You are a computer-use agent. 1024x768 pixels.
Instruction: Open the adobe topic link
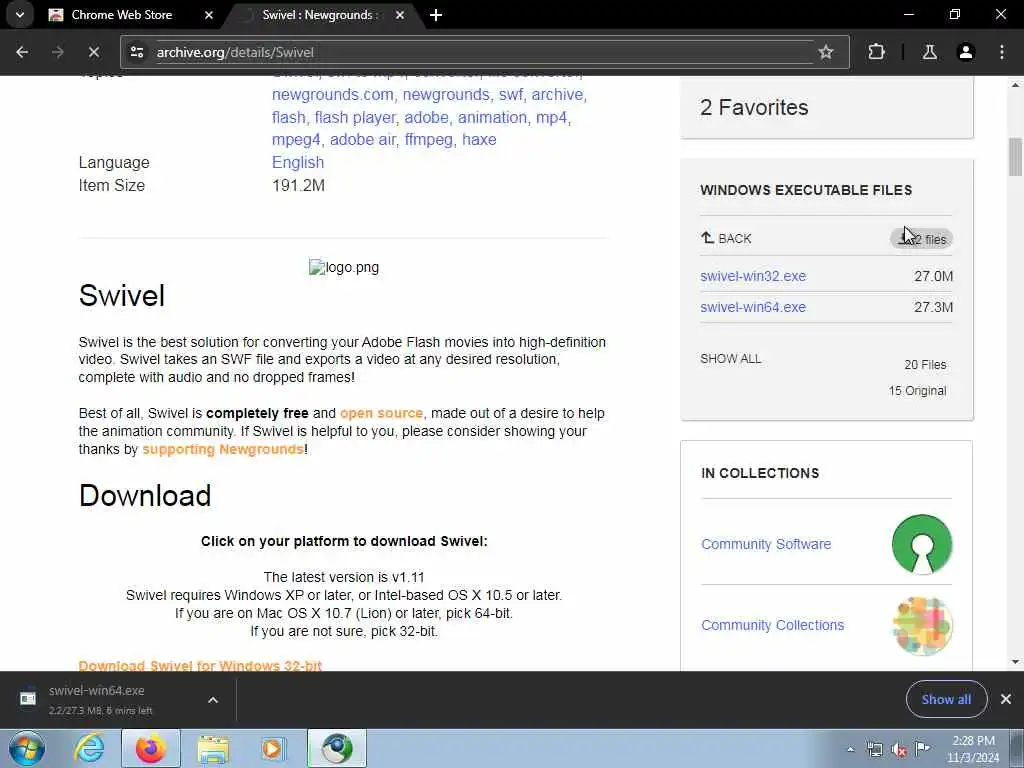click(x=426, y=118)
